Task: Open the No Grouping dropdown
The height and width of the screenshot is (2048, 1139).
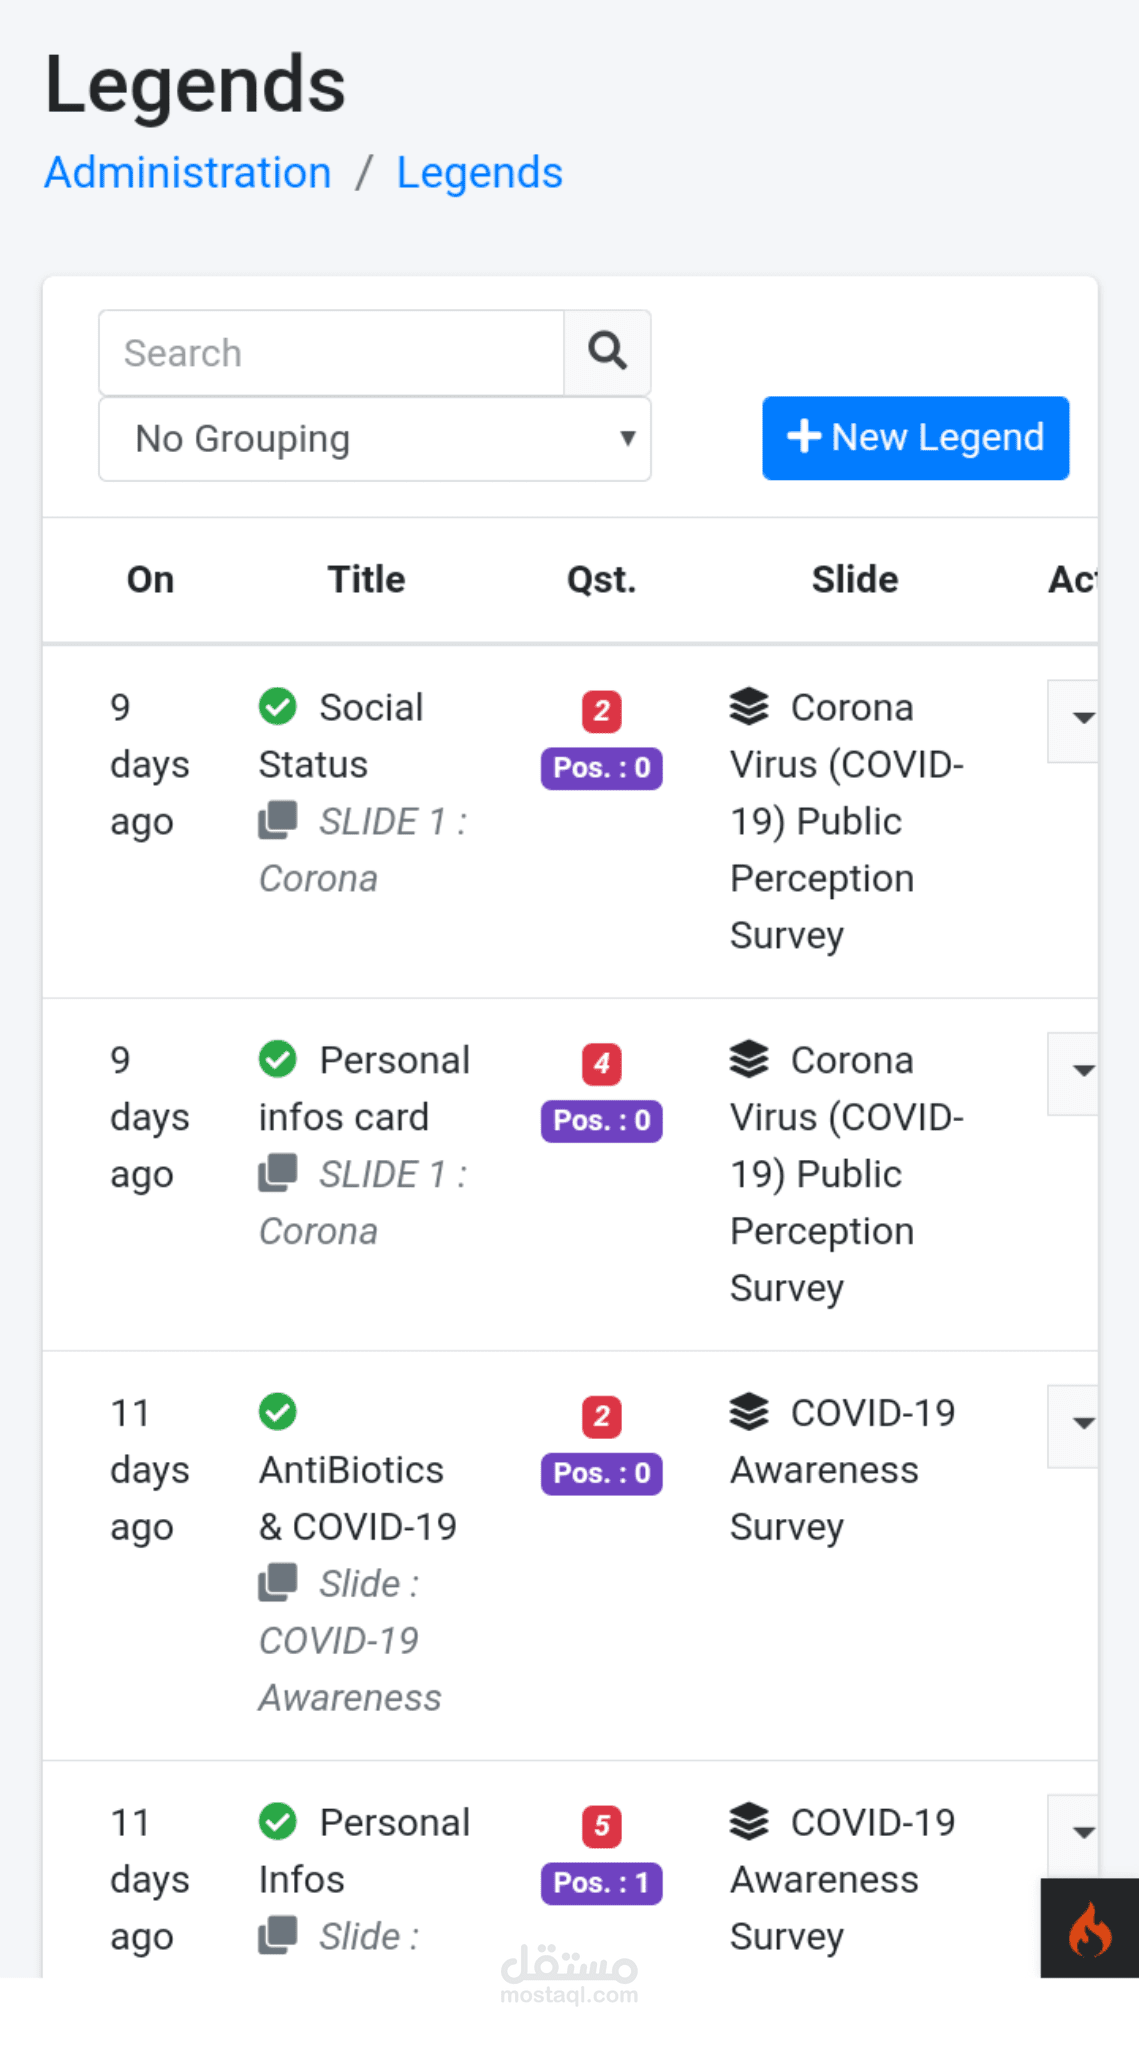Action: pos(375,439)
